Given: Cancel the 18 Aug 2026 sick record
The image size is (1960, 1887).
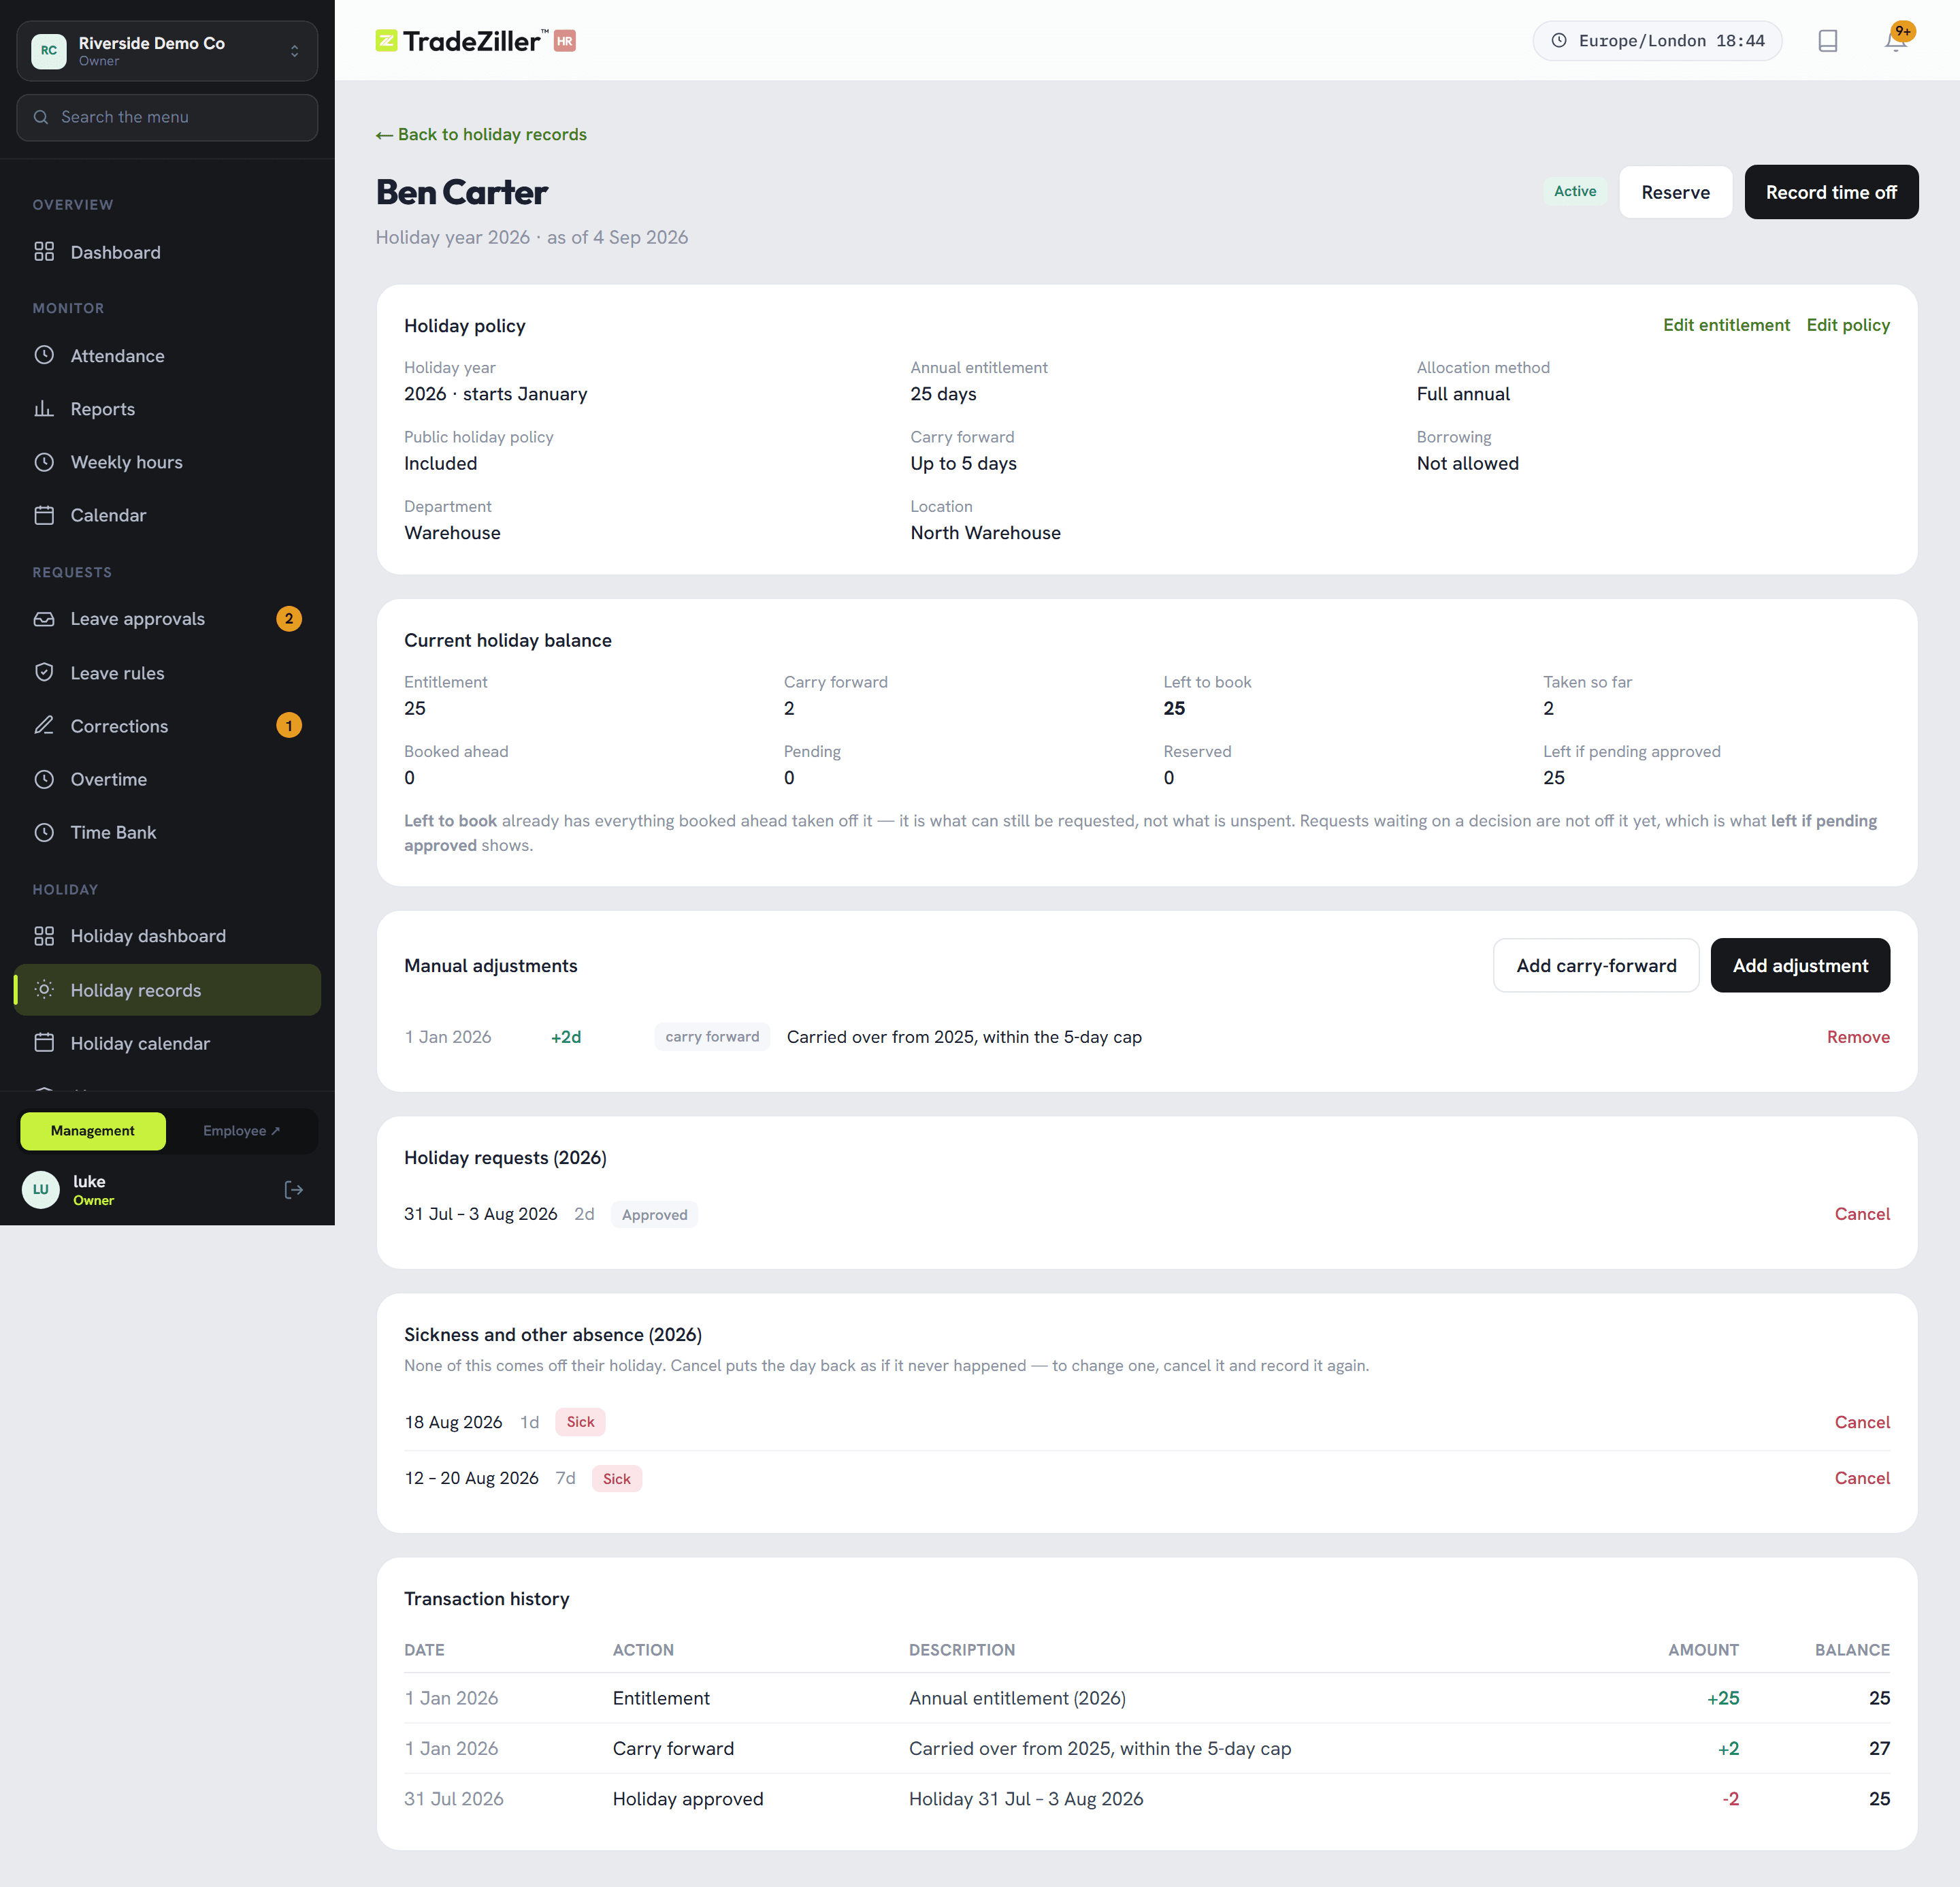Looking at the screenshot, I should pyautogui.click(x=1861, y=1422).
